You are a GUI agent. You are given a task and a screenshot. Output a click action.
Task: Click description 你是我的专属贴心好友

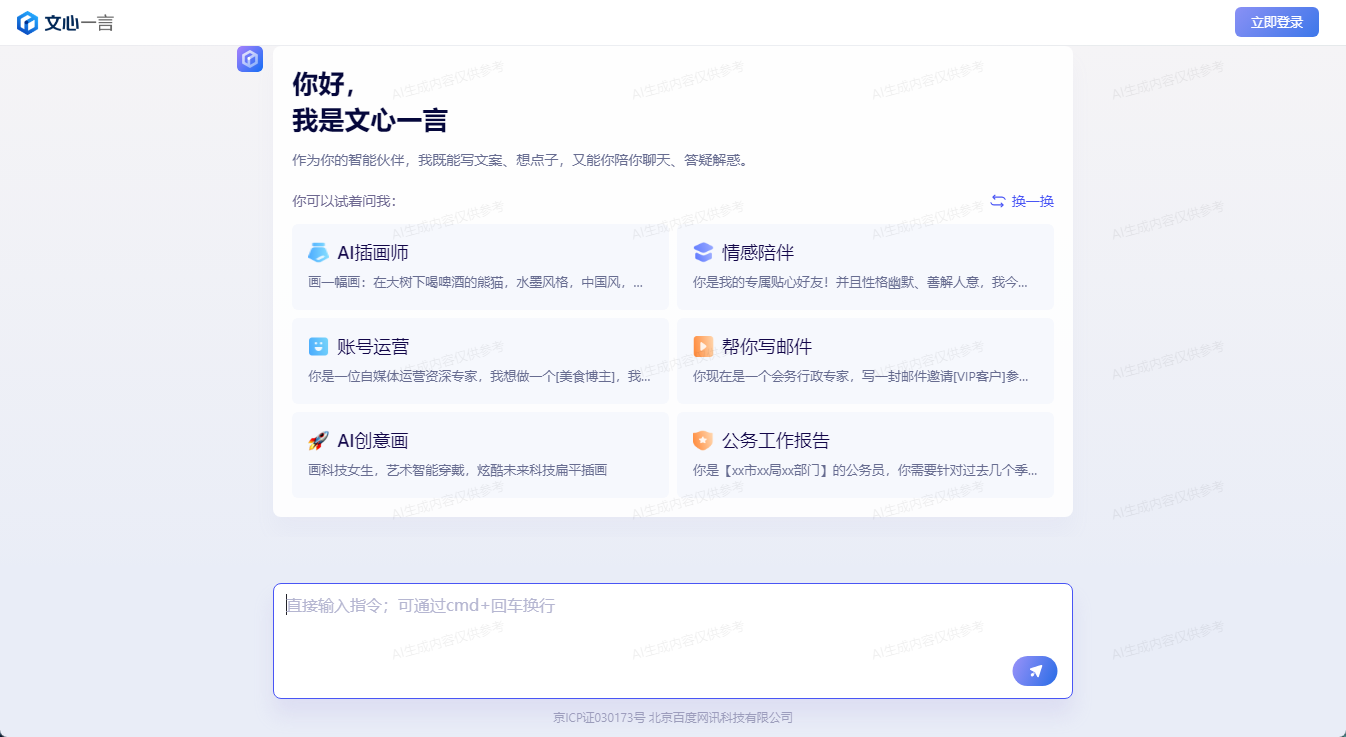(x=860, y=283)
